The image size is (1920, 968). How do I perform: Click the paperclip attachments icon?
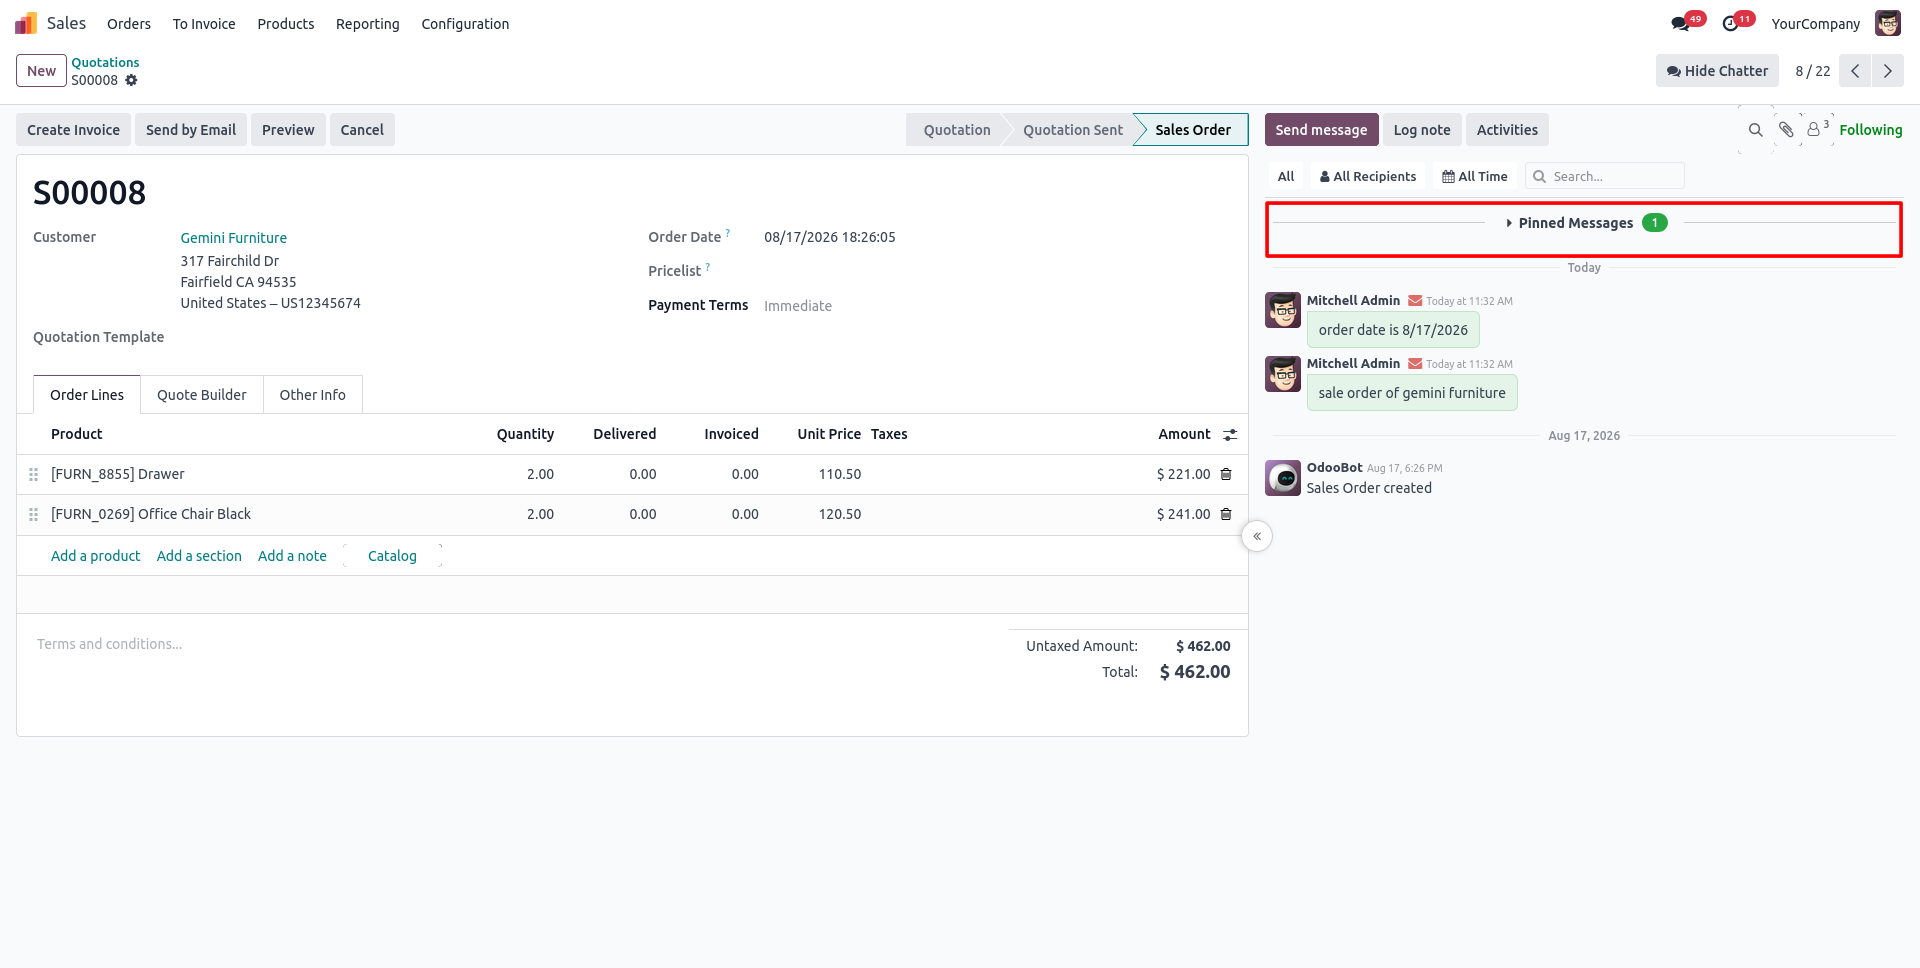click(x=1786, y=130)
